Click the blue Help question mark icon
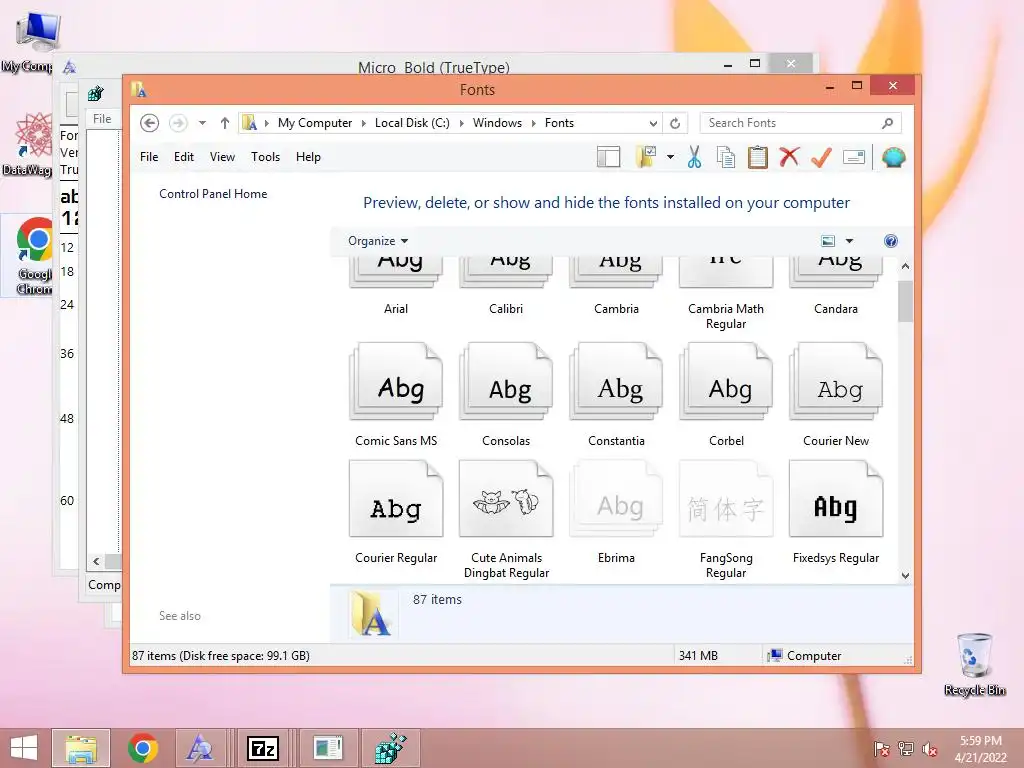Screen dimensions: 1024x768 pyautogui.click(x=891, y=241)
